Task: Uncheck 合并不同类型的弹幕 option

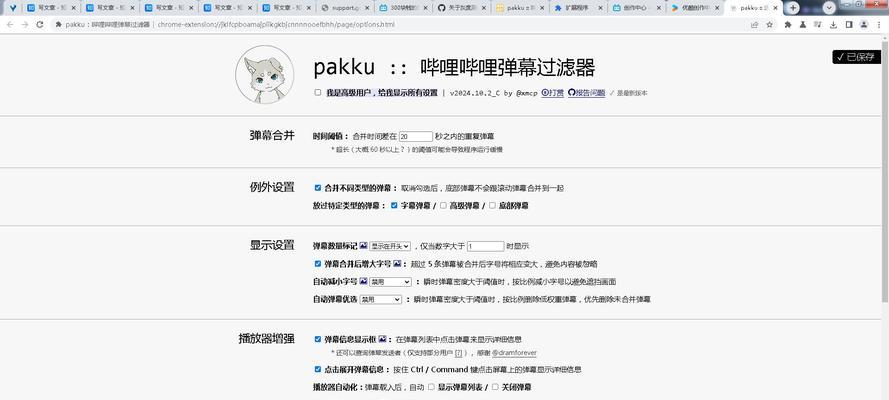Action: [x=318, y=188]
